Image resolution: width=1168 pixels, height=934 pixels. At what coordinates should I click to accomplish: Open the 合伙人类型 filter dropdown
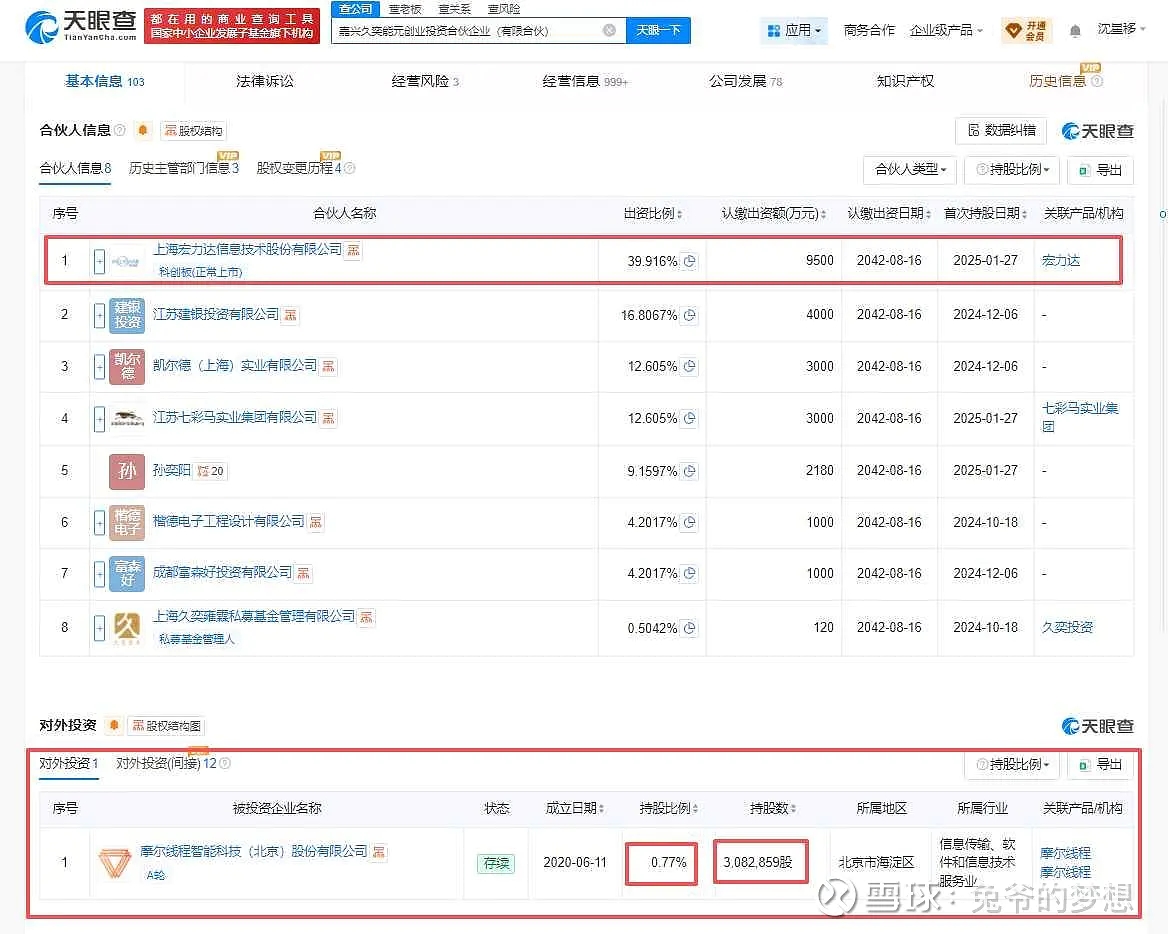point(910,170)
